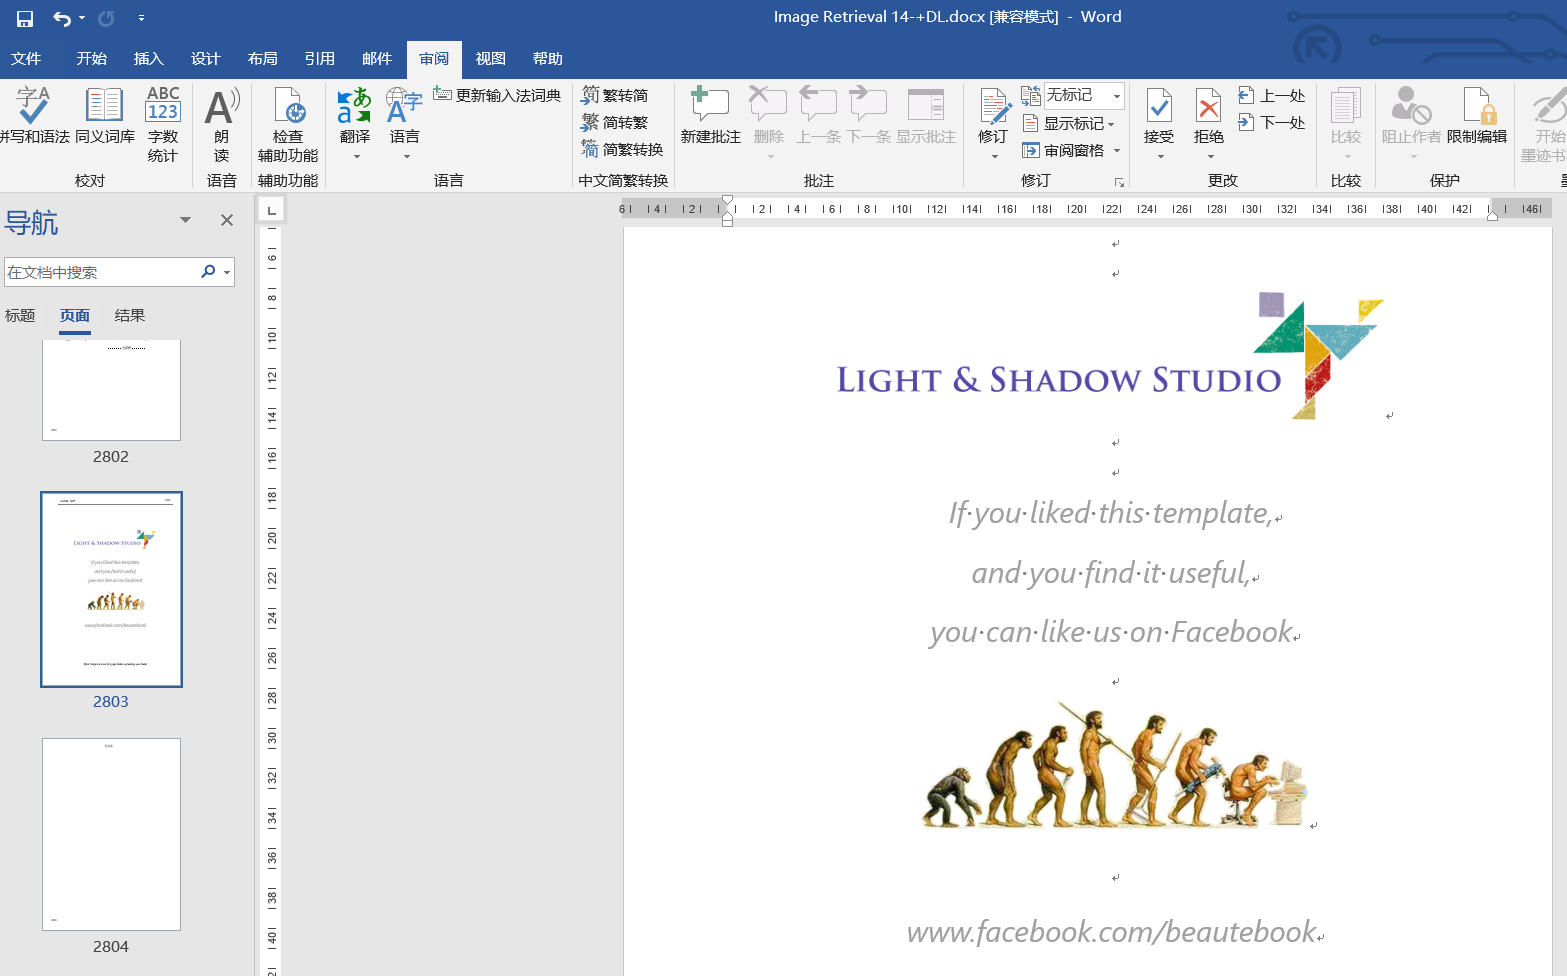Open Track Changes dialog launcher
The width and height of the screenshot is (1567, 976).
pyautogui.click(x=1119, y=182)
